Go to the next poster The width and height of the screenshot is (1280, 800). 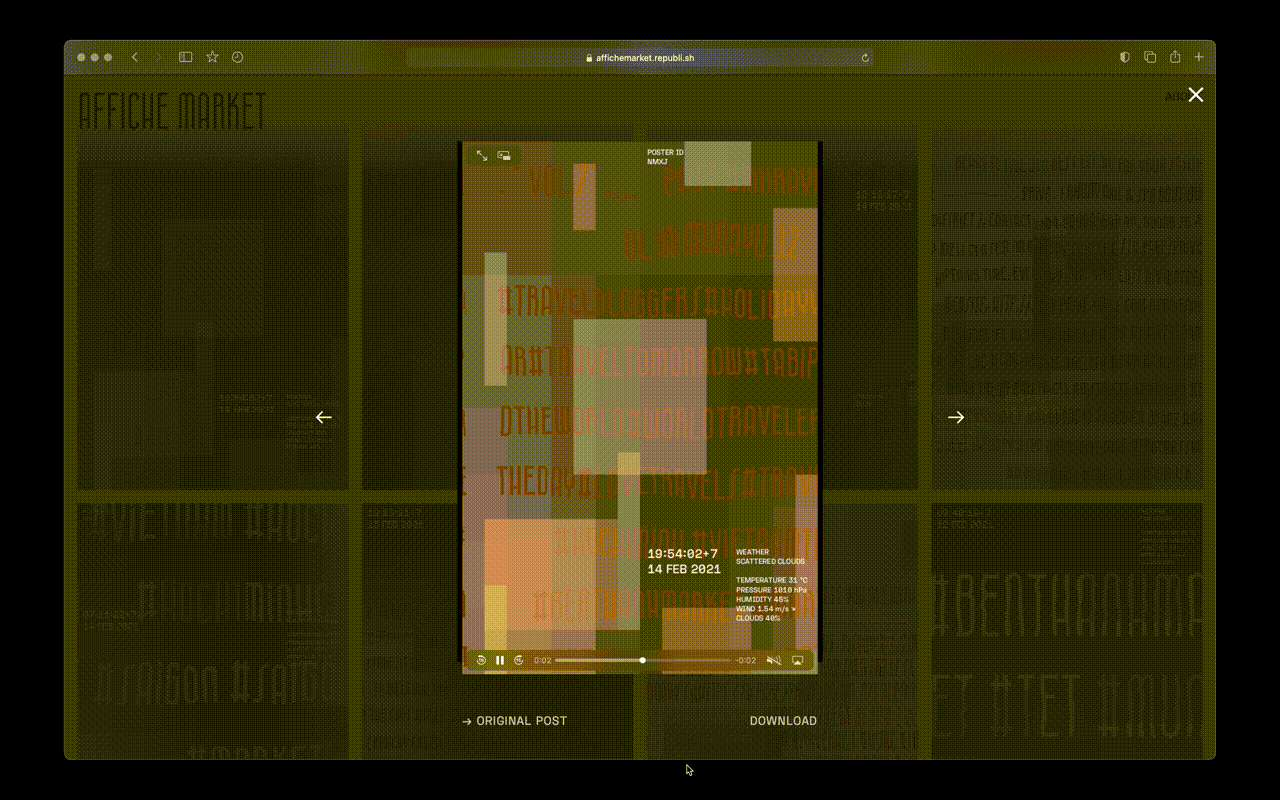click(956, 417)
